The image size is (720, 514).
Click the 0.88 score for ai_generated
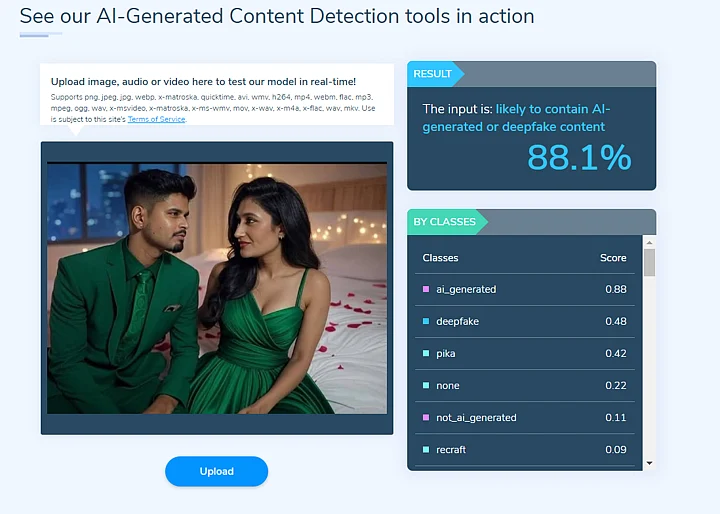pyautogui.click(x=616, y=289)
